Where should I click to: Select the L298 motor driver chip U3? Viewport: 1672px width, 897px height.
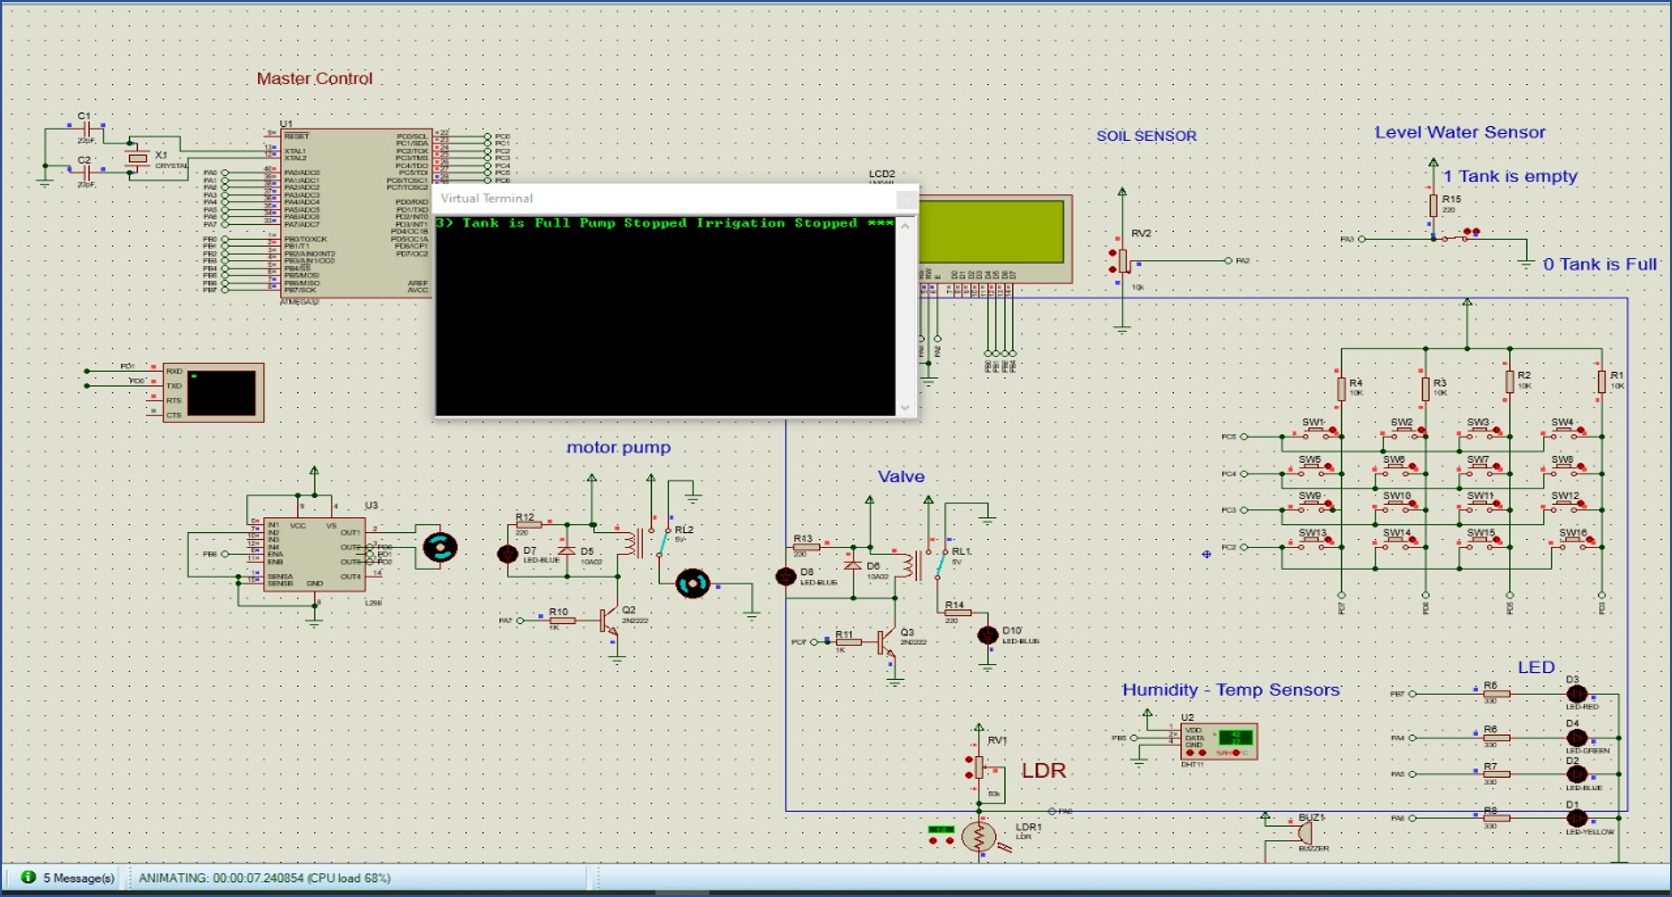pyautogui.click(x=314, y=554)
